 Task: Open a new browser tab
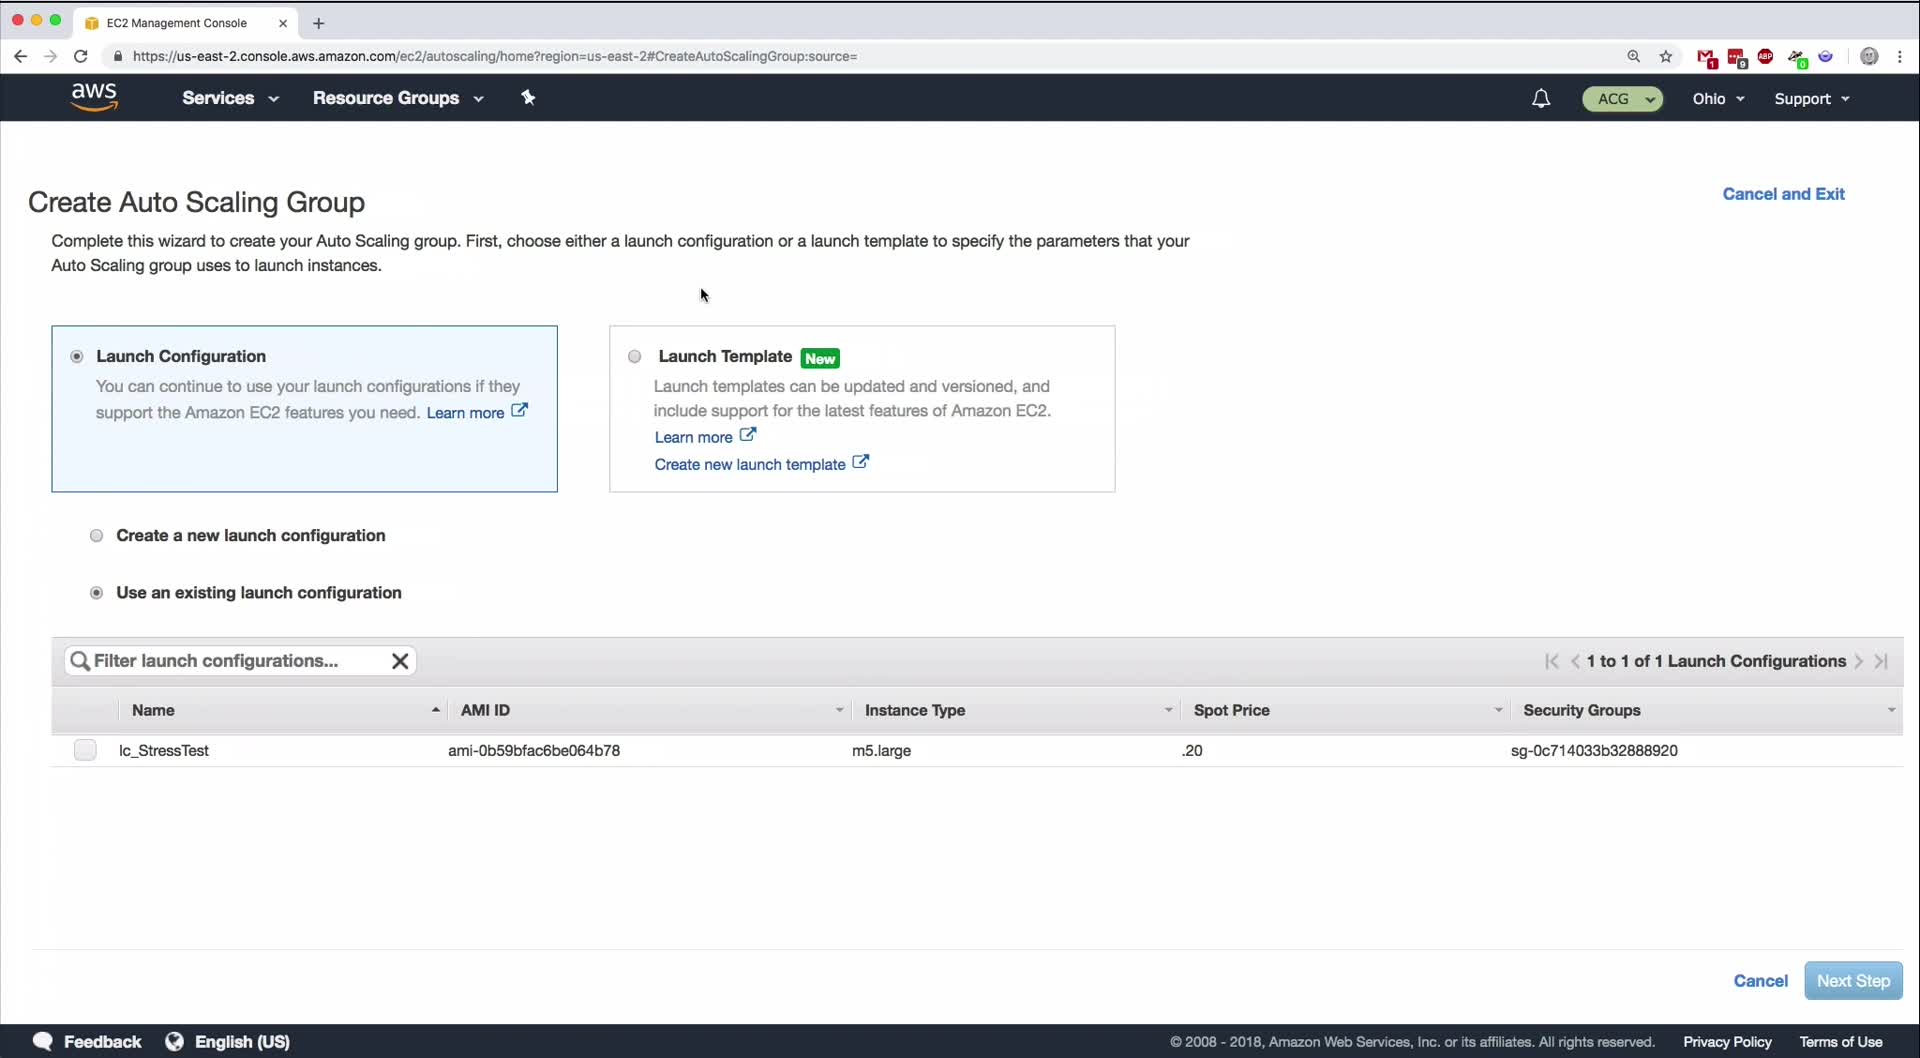[x=318, y=23]
